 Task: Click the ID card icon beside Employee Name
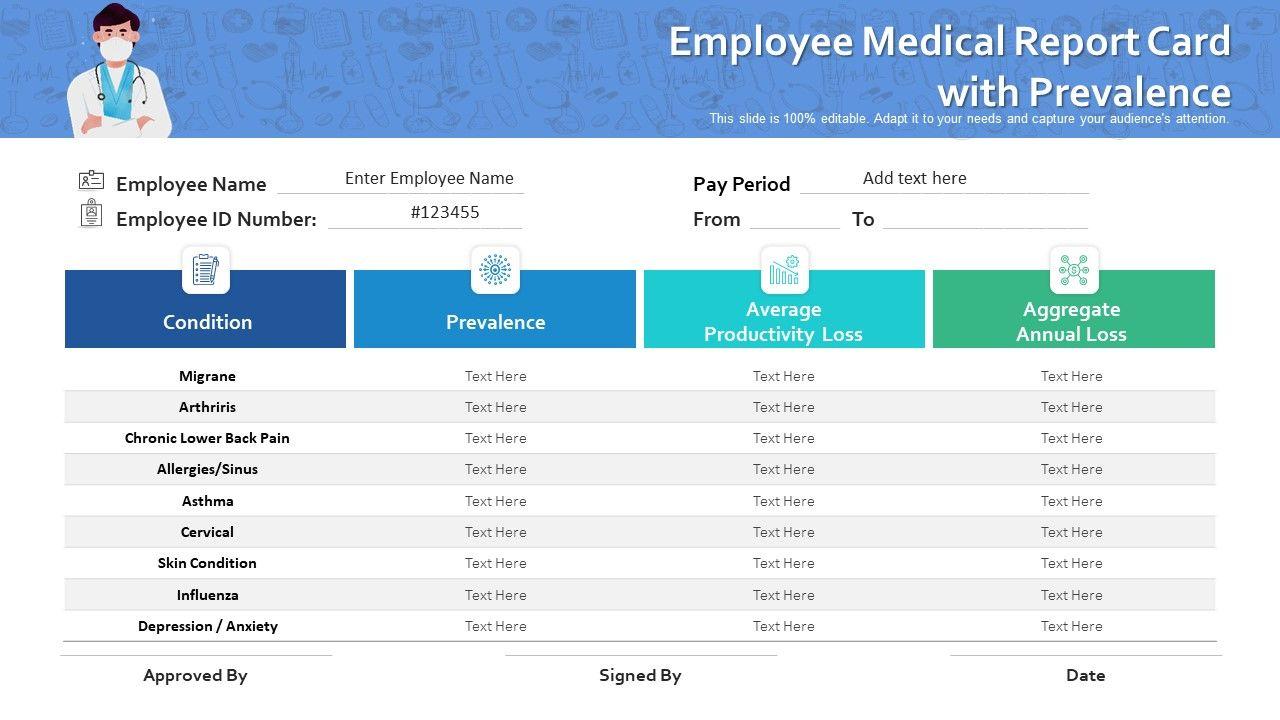point(91,180)
